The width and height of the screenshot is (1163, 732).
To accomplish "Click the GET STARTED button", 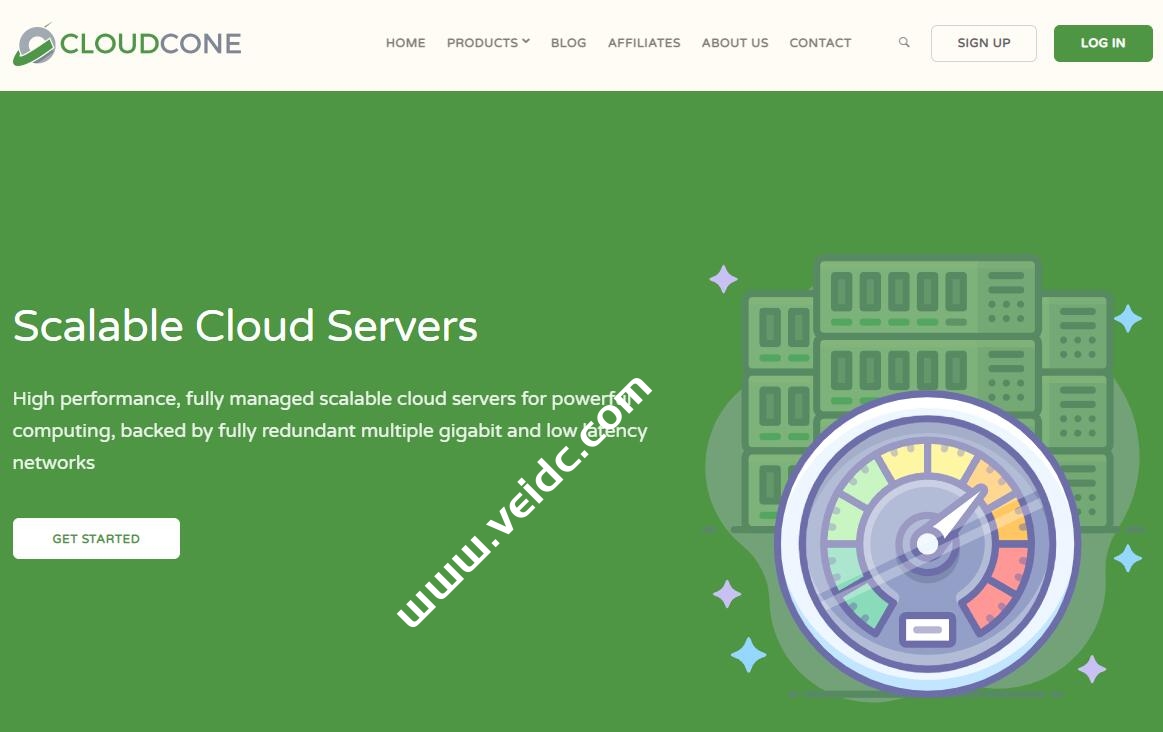I will [96, 538].
